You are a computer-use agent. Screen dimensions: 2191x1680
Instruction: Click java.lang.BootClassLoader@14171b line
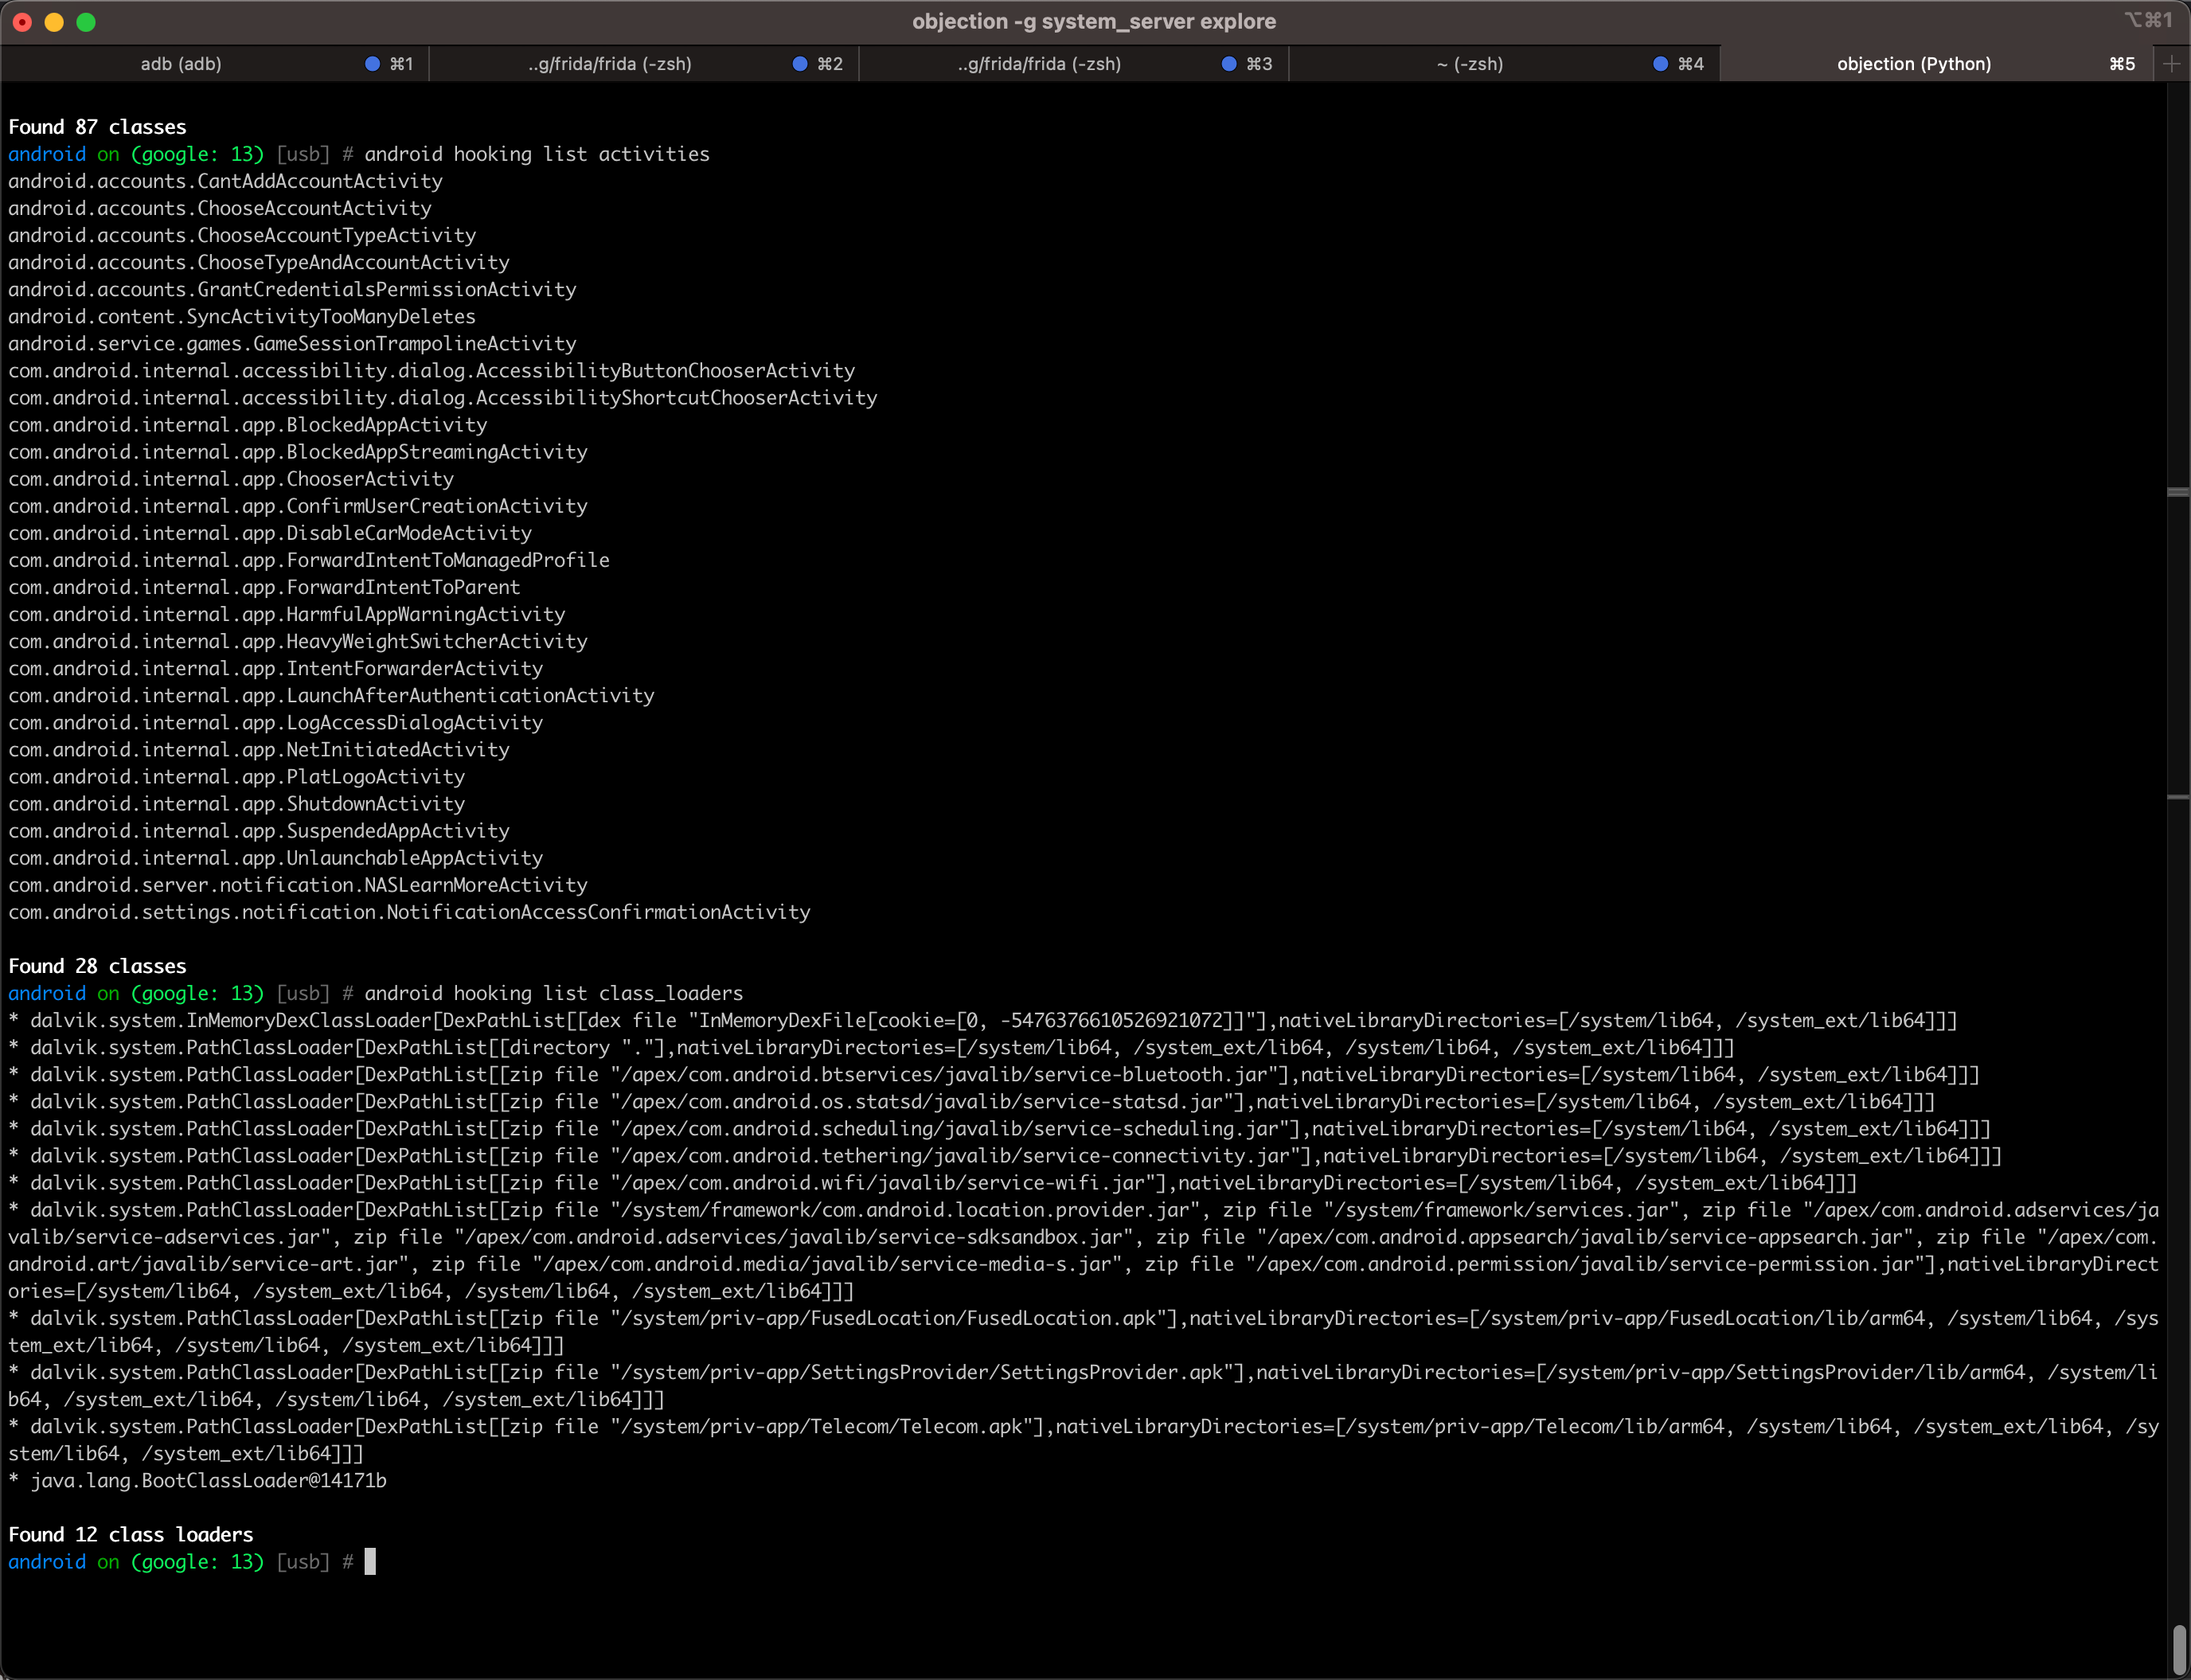198,1479
